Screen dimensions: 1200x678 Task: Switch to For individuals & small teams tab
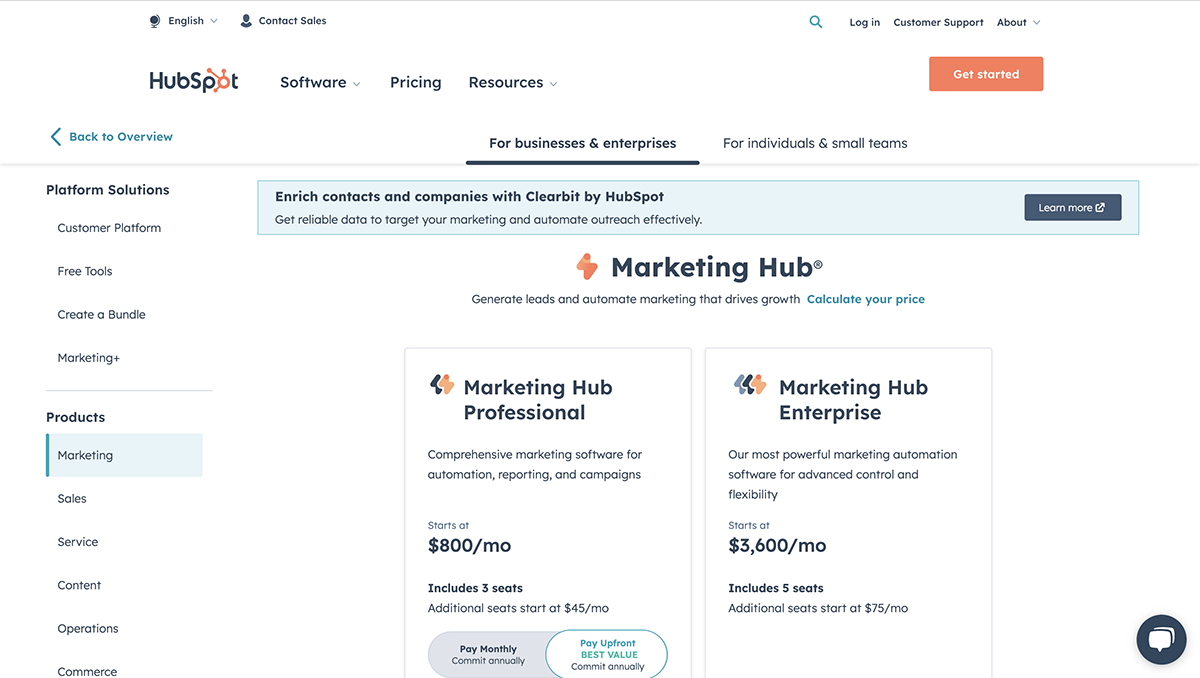pyautogui.click(x=815, y=143)
